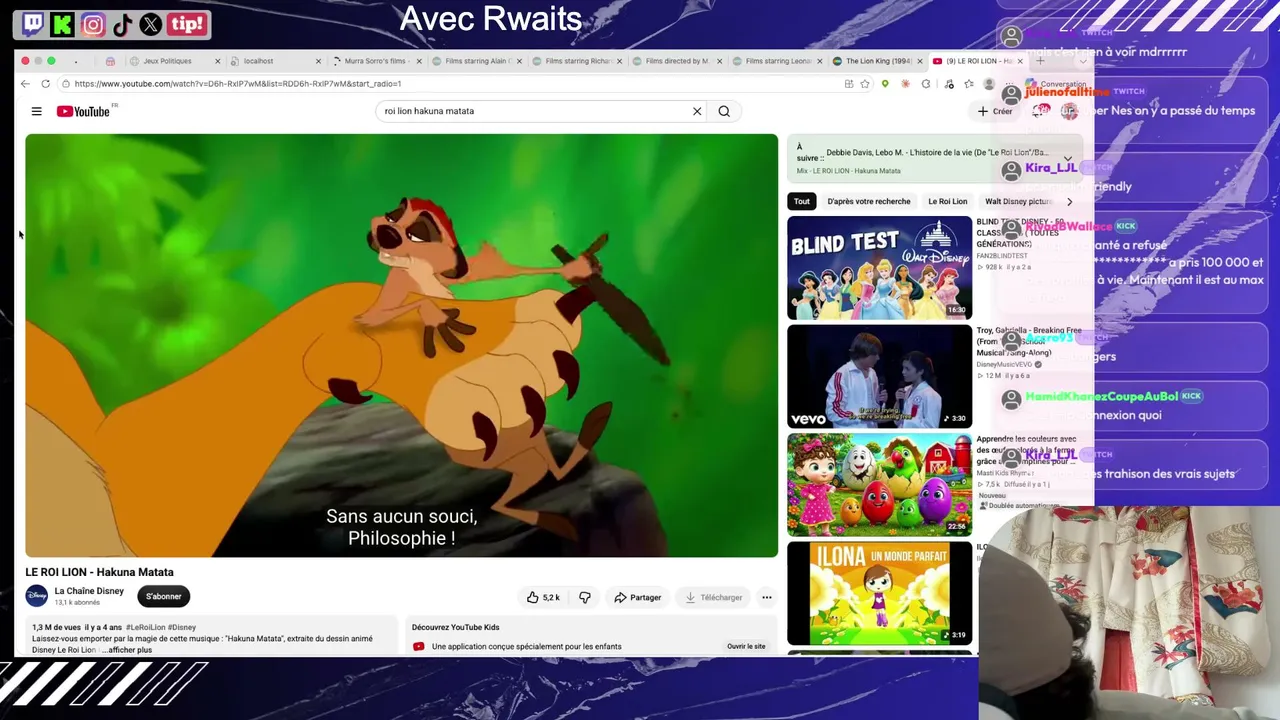Expand the À suivre mix playlist panel
Screen dimensions: 1280x720
(x=1068, y=159)
